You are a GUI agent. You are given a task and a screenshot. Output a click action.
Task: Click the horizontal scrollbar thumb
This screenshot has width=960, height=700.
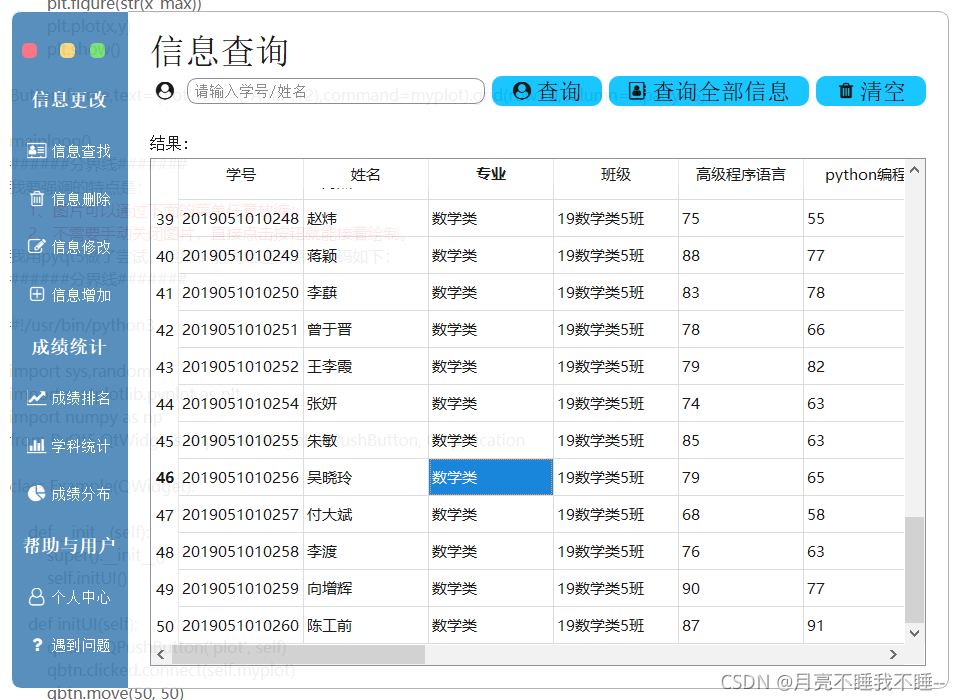298,654
